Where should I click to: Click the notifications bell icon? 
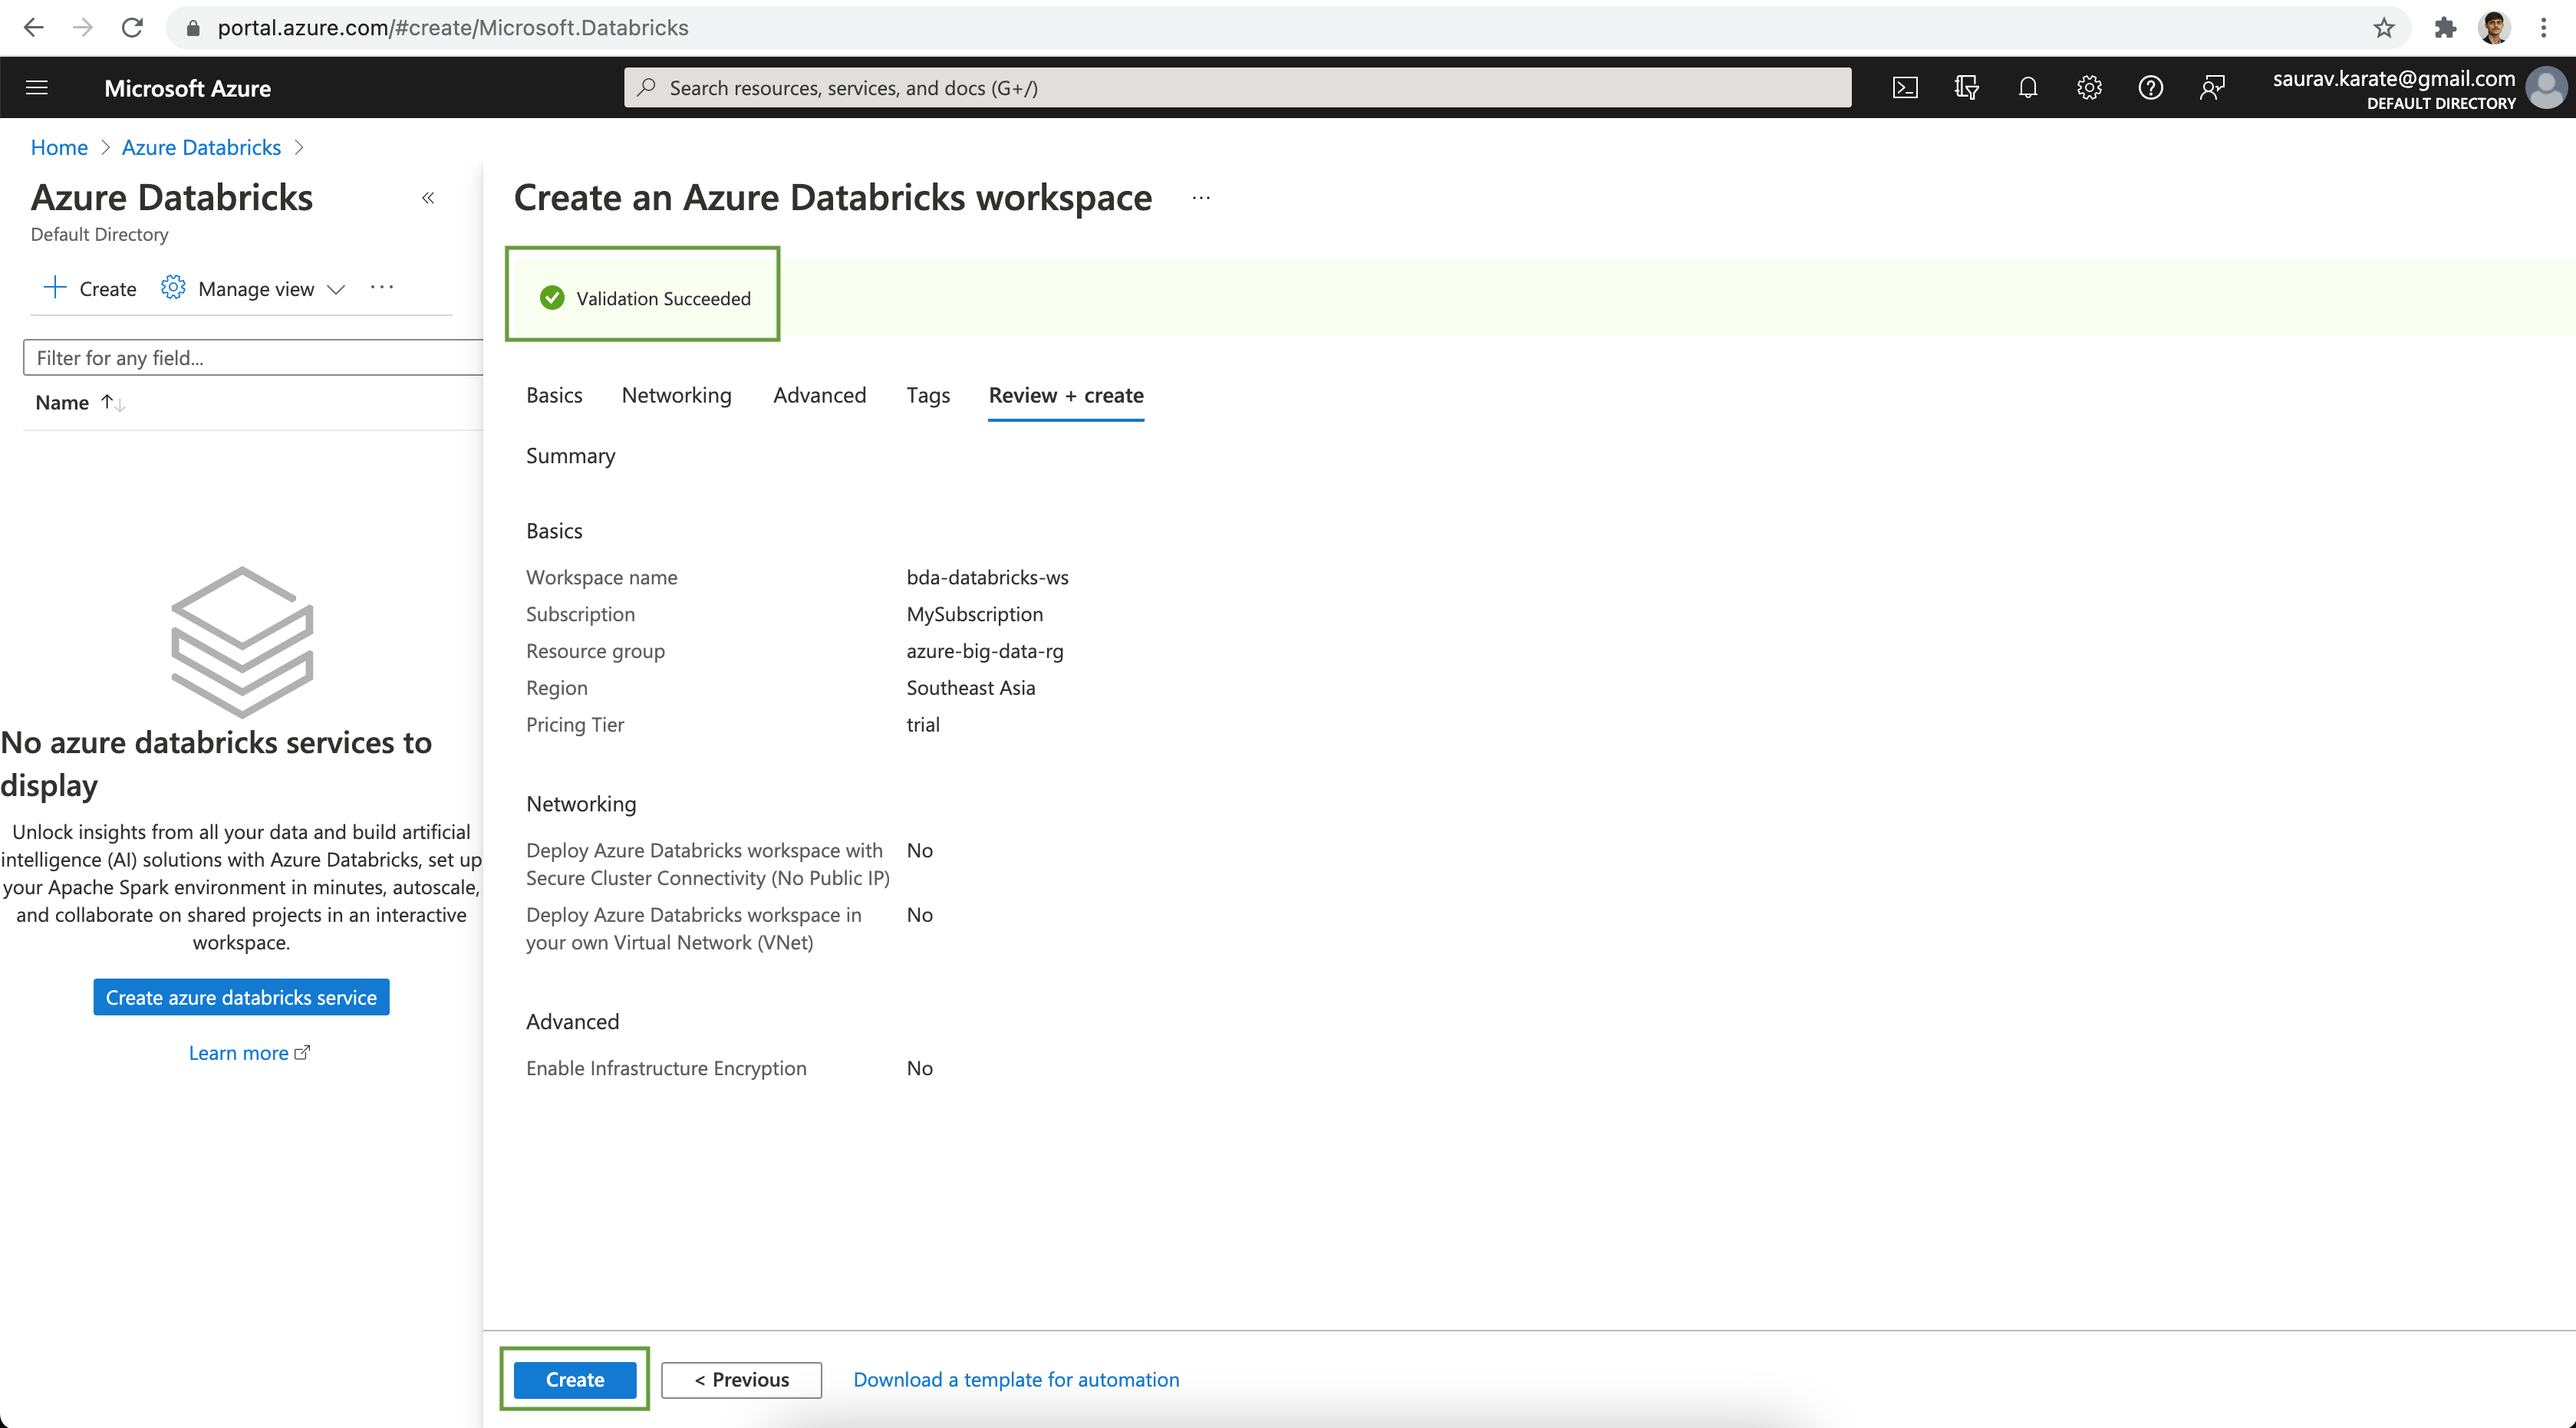2026,88
